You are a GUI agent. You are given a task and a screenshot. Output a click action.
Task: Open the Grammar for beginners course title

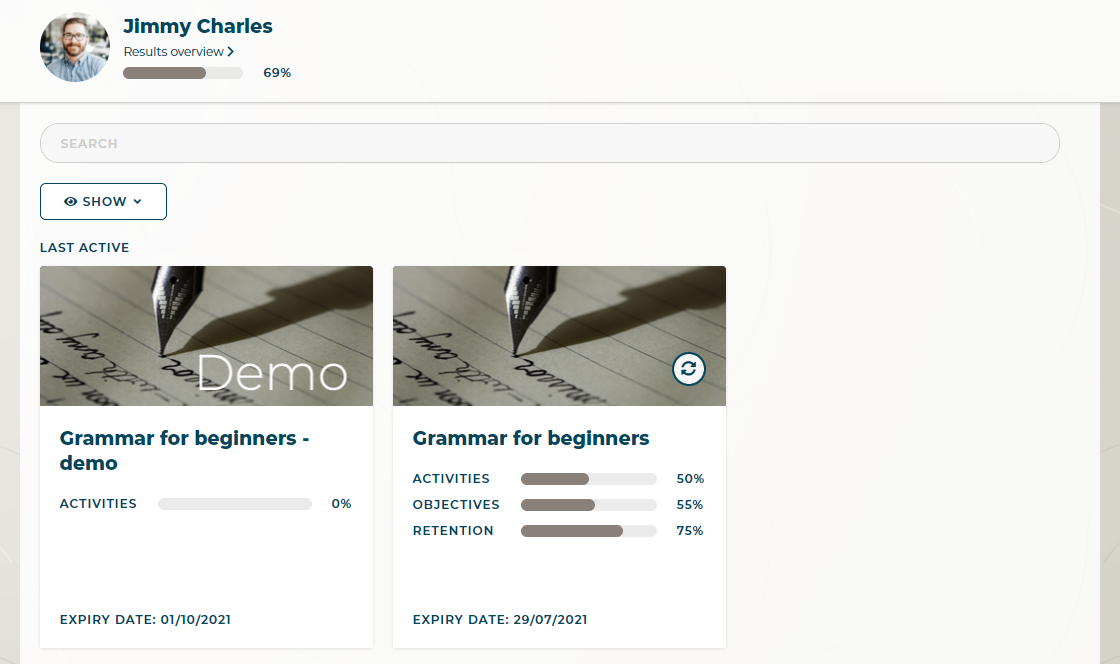531,438
